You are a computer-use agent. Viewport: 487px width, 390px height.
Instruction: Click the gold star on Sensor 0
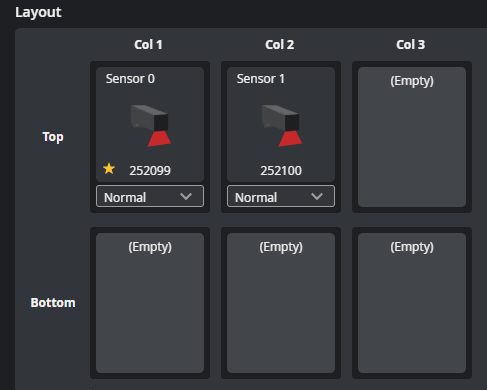109,169
